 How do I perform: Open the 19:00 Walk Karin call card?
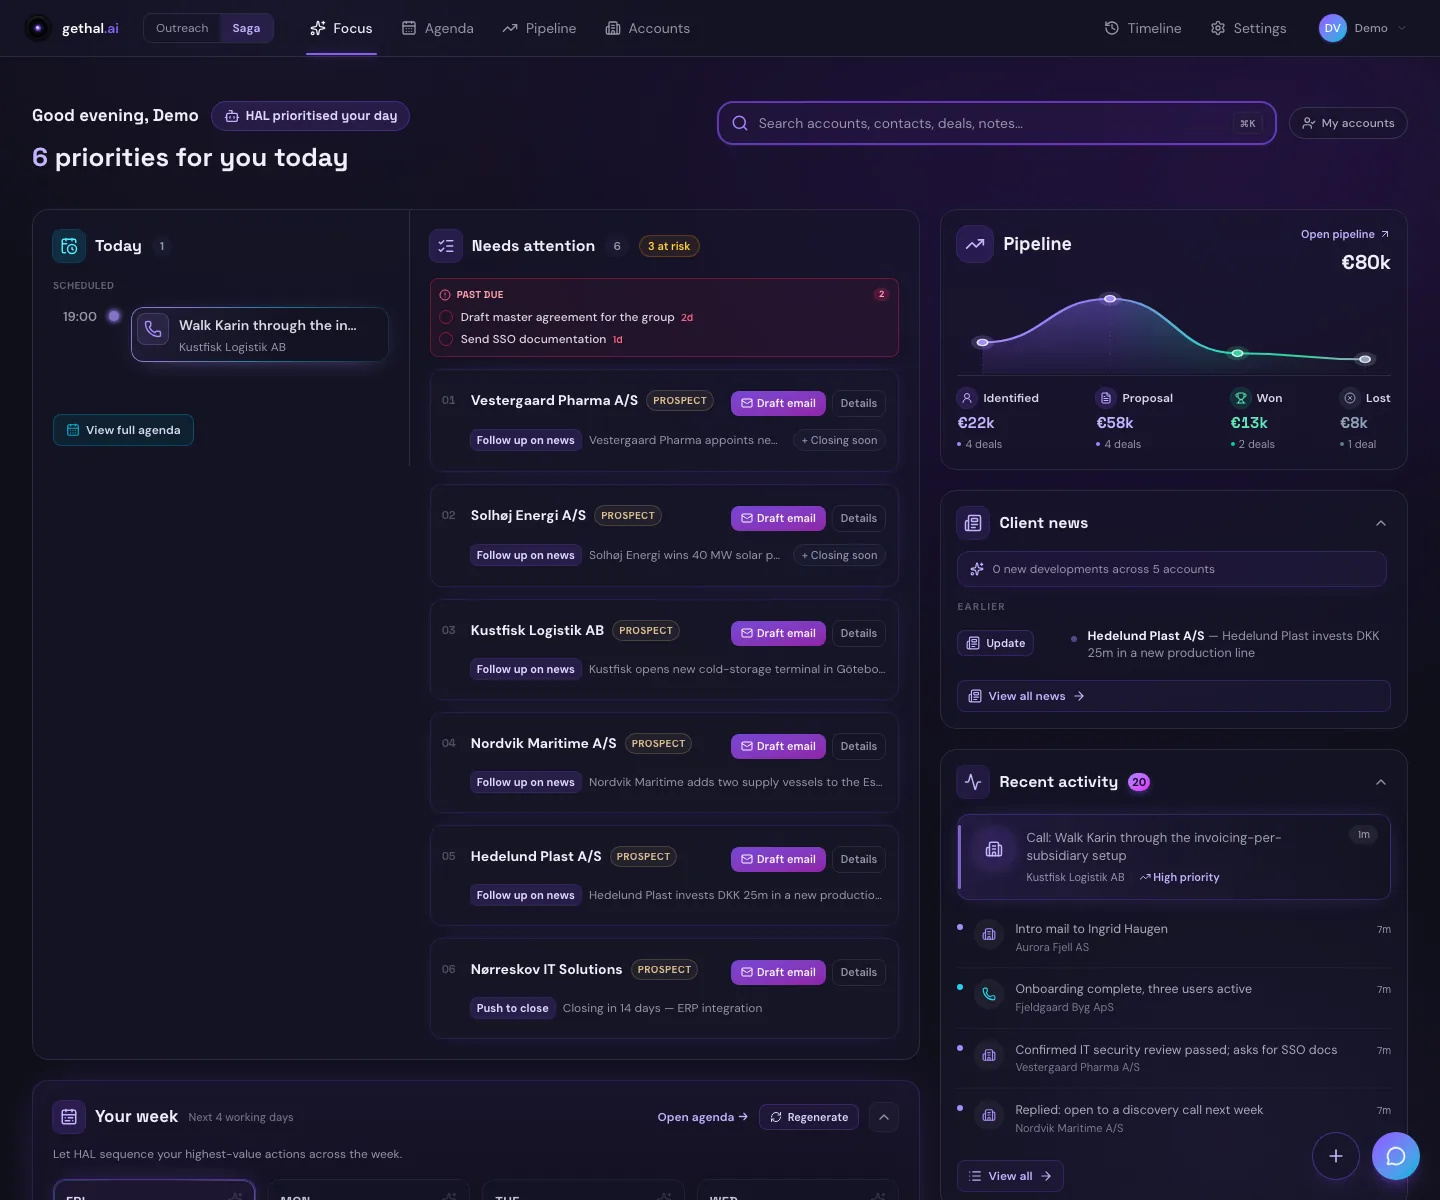[x=260, y=334]
